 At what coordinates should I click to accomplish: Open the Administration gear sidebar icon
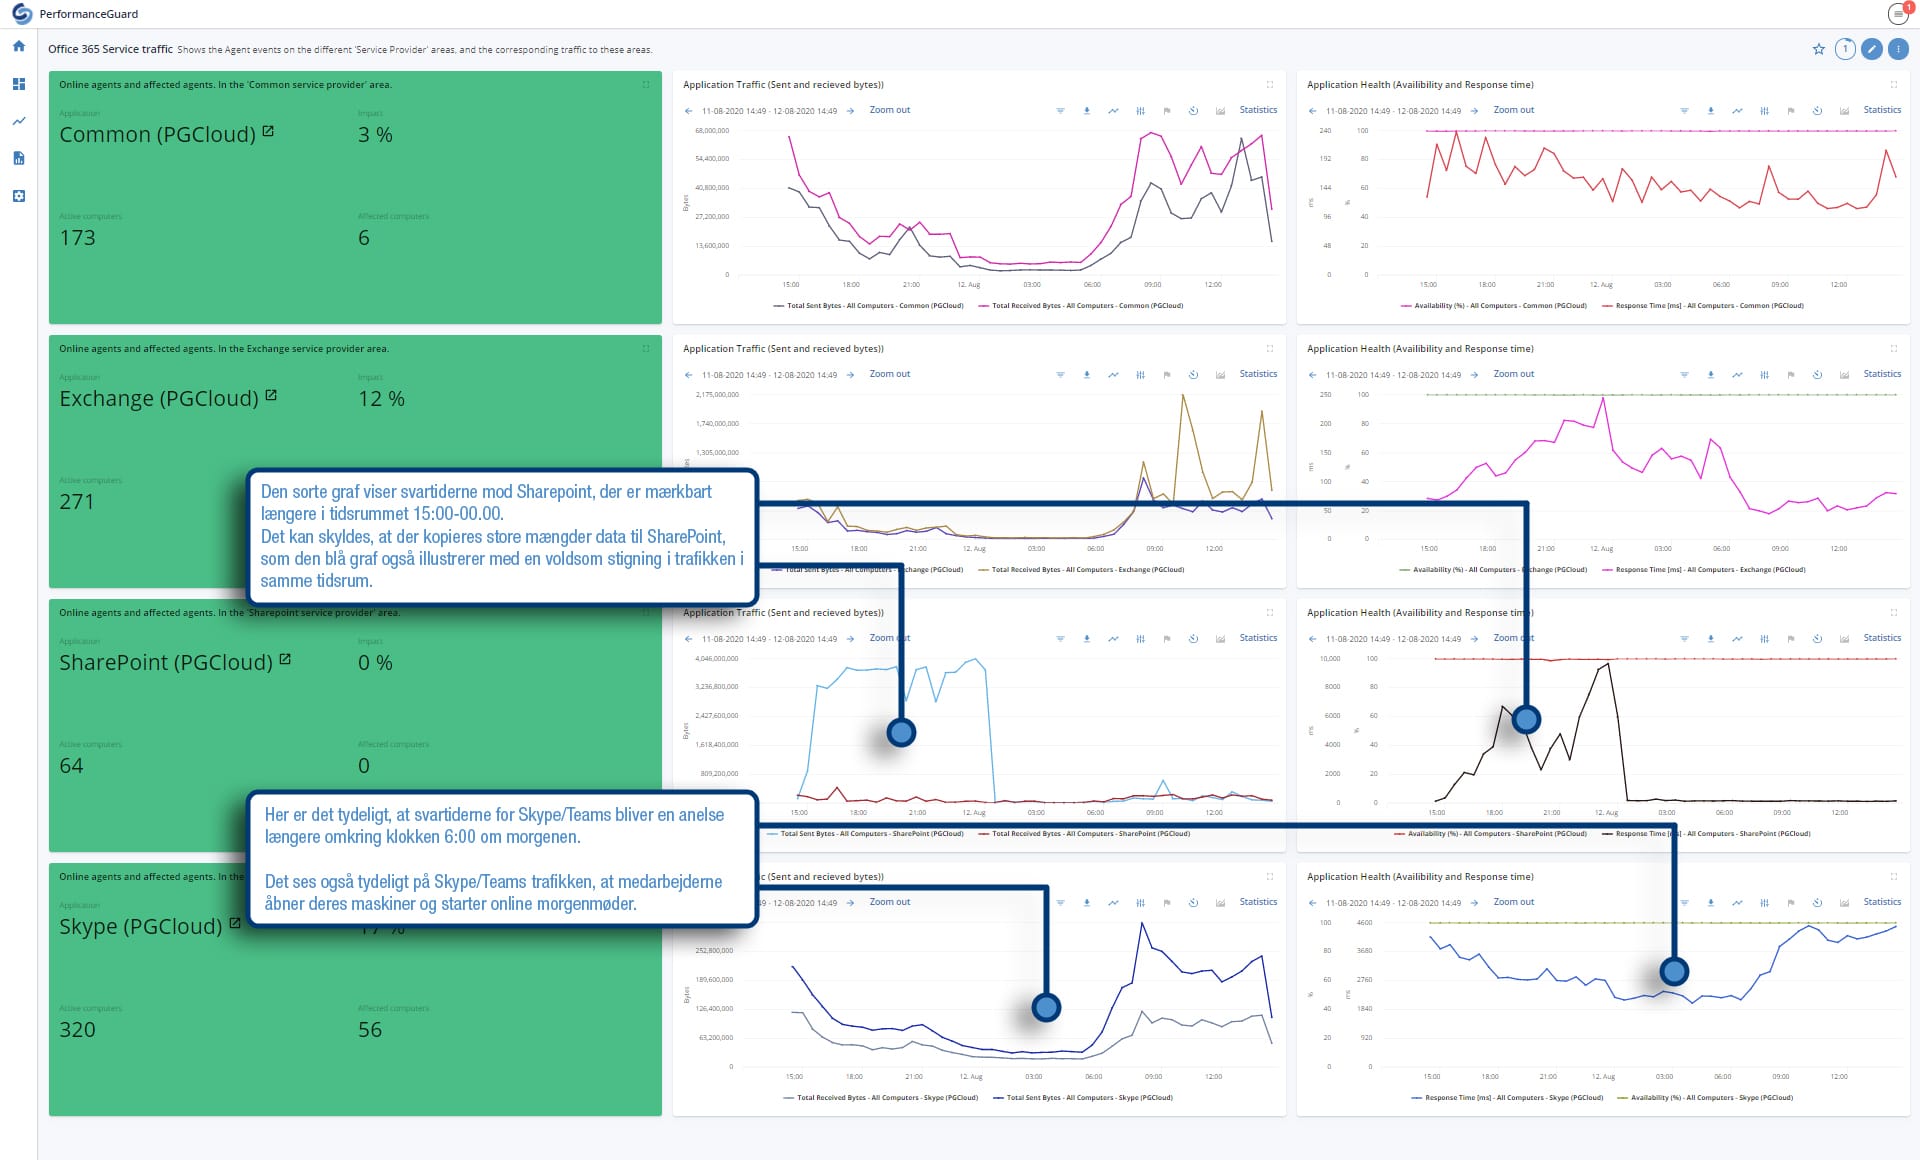click(x=18, y=196)
